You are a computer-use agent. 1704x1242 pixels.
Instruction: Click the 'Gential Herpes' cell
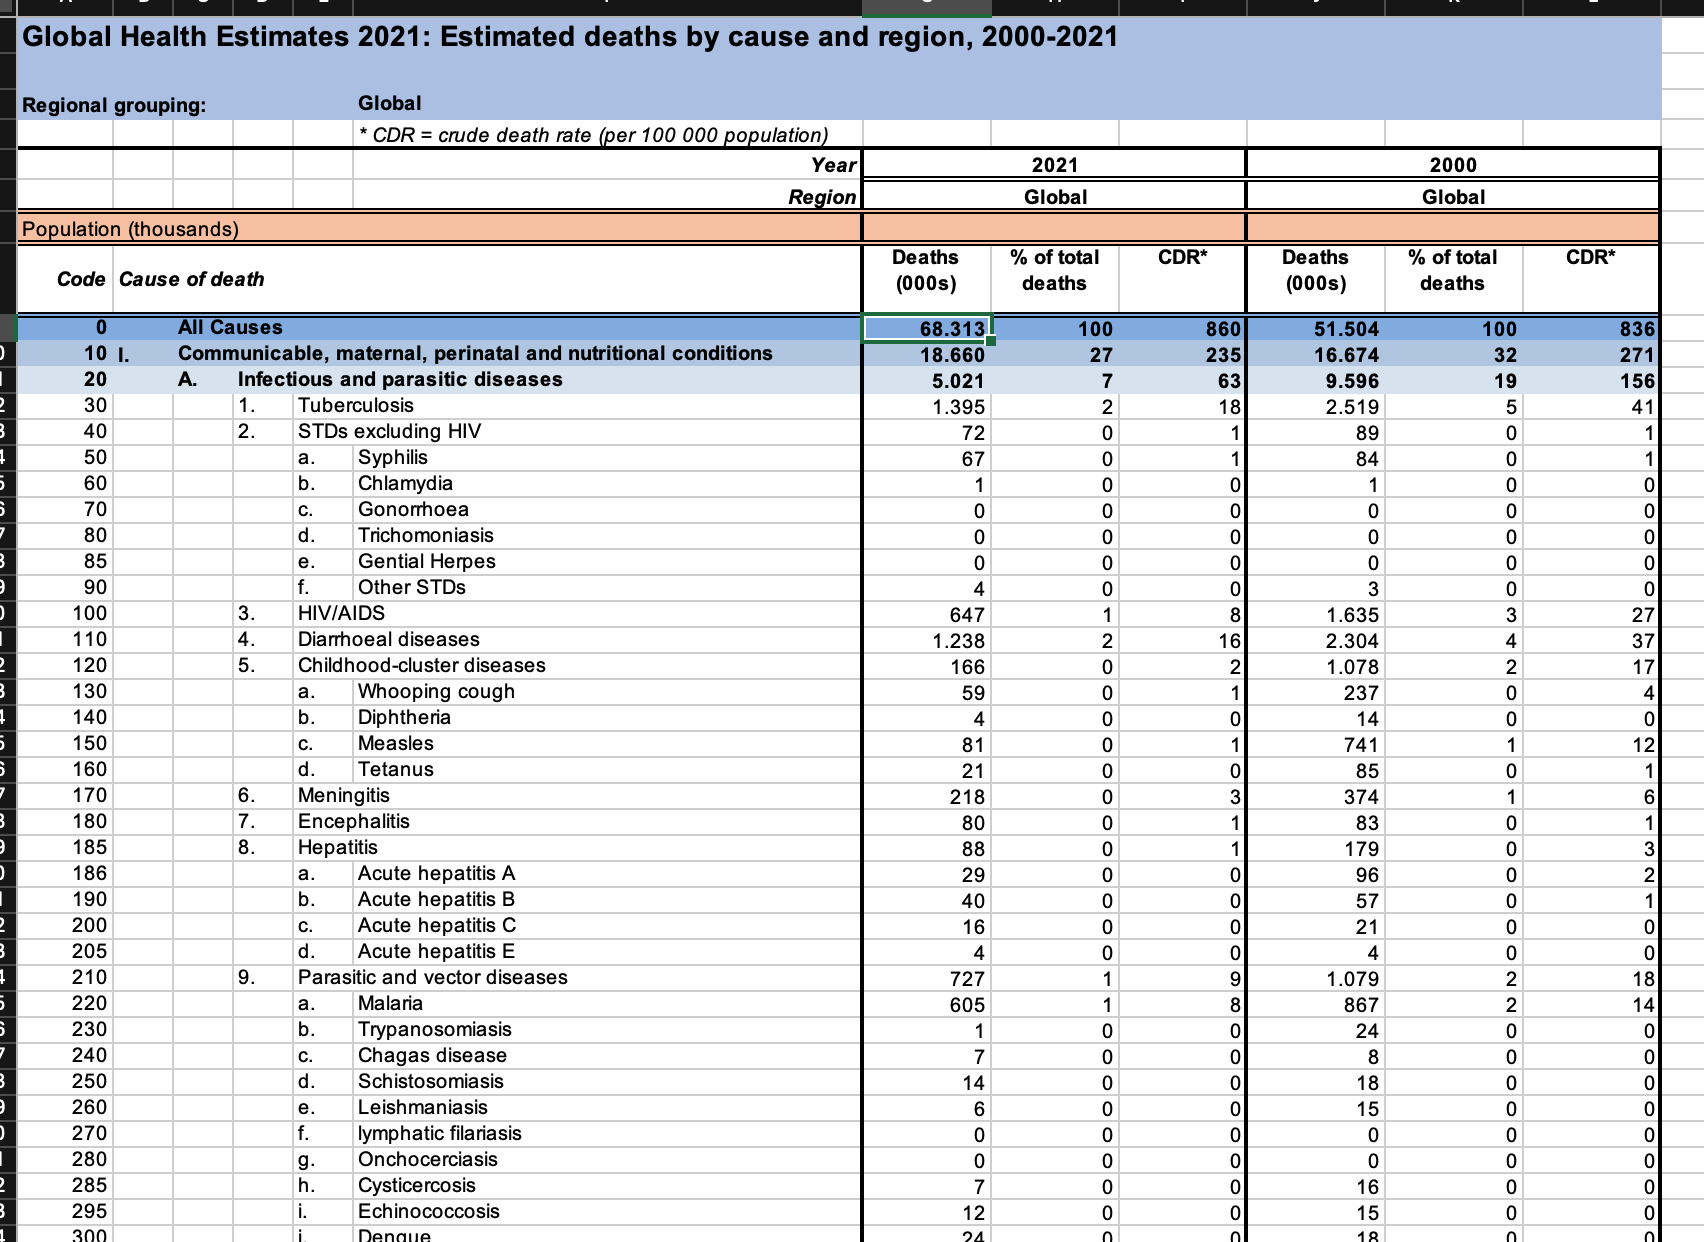[427, 561]
